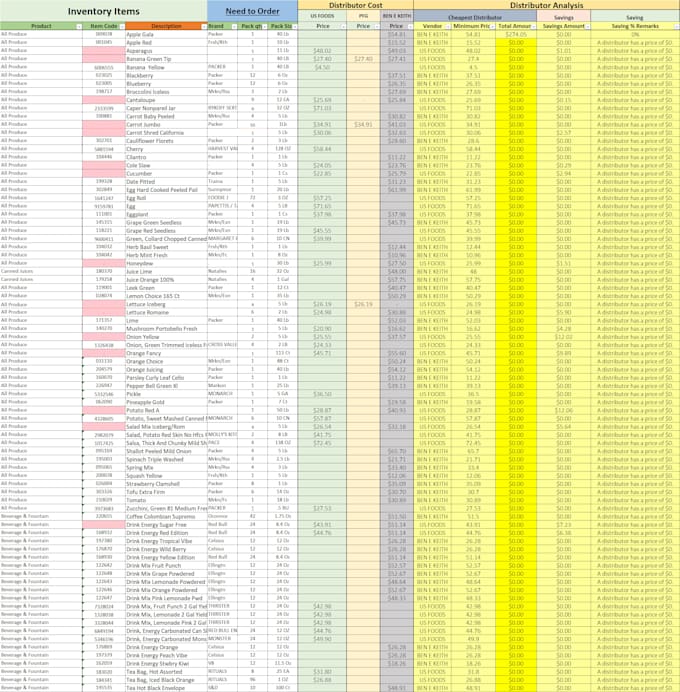680x692 pixels.
Task: Select the Asparagus description cell
Action: click(x=166, y=51)
